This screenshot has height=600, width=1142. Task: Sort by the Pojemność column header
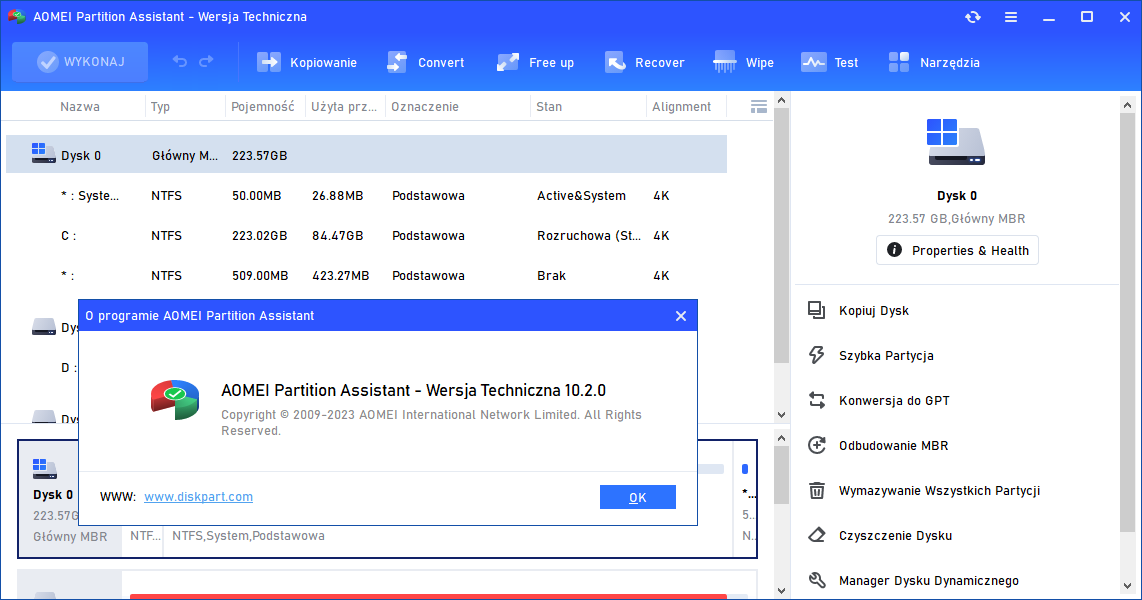point(263,107)
